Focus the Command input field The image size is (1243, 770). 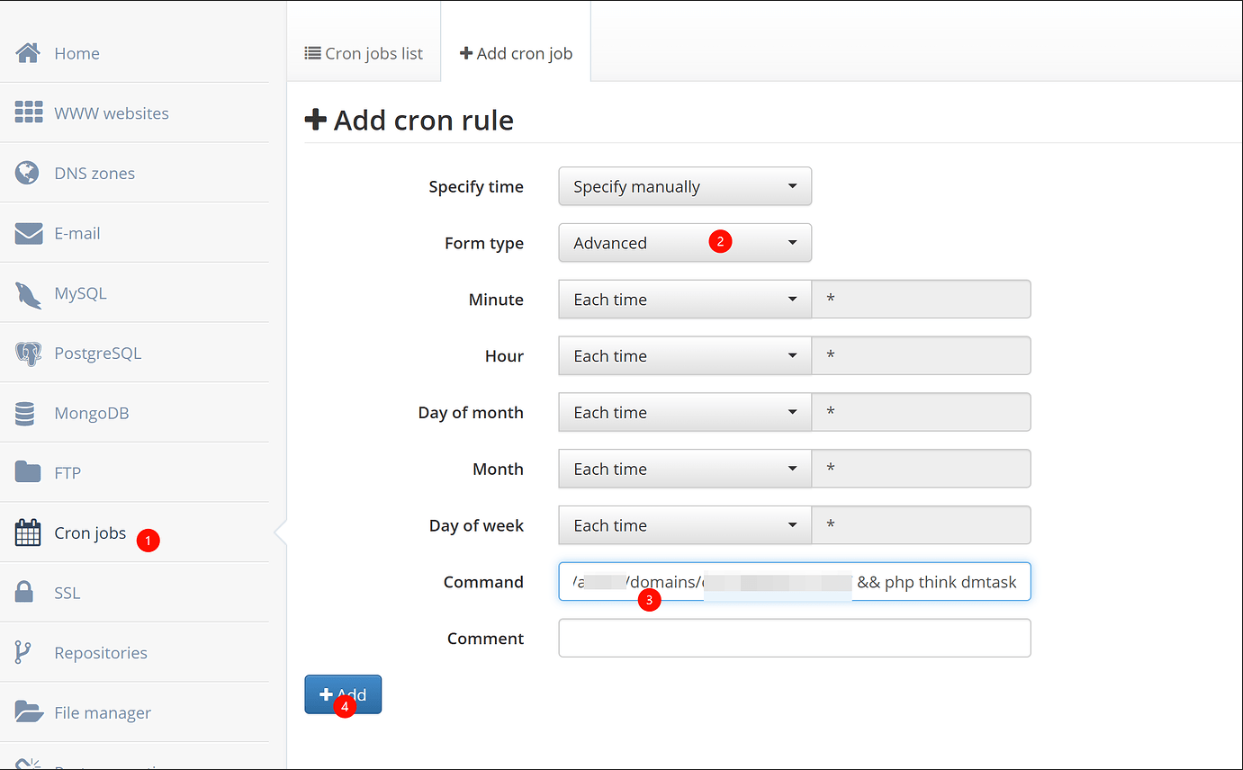click(x=794, y=582)
